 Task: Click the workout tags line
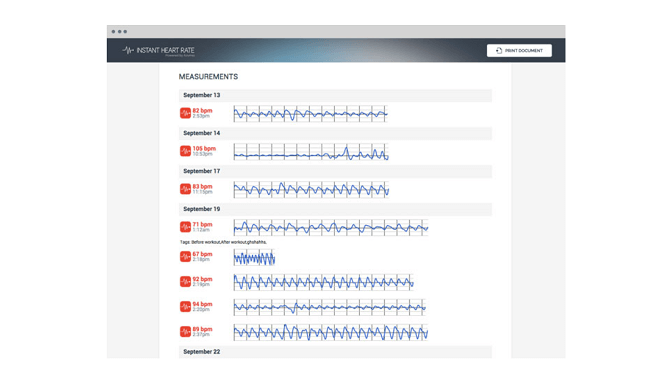coord(223,242)
